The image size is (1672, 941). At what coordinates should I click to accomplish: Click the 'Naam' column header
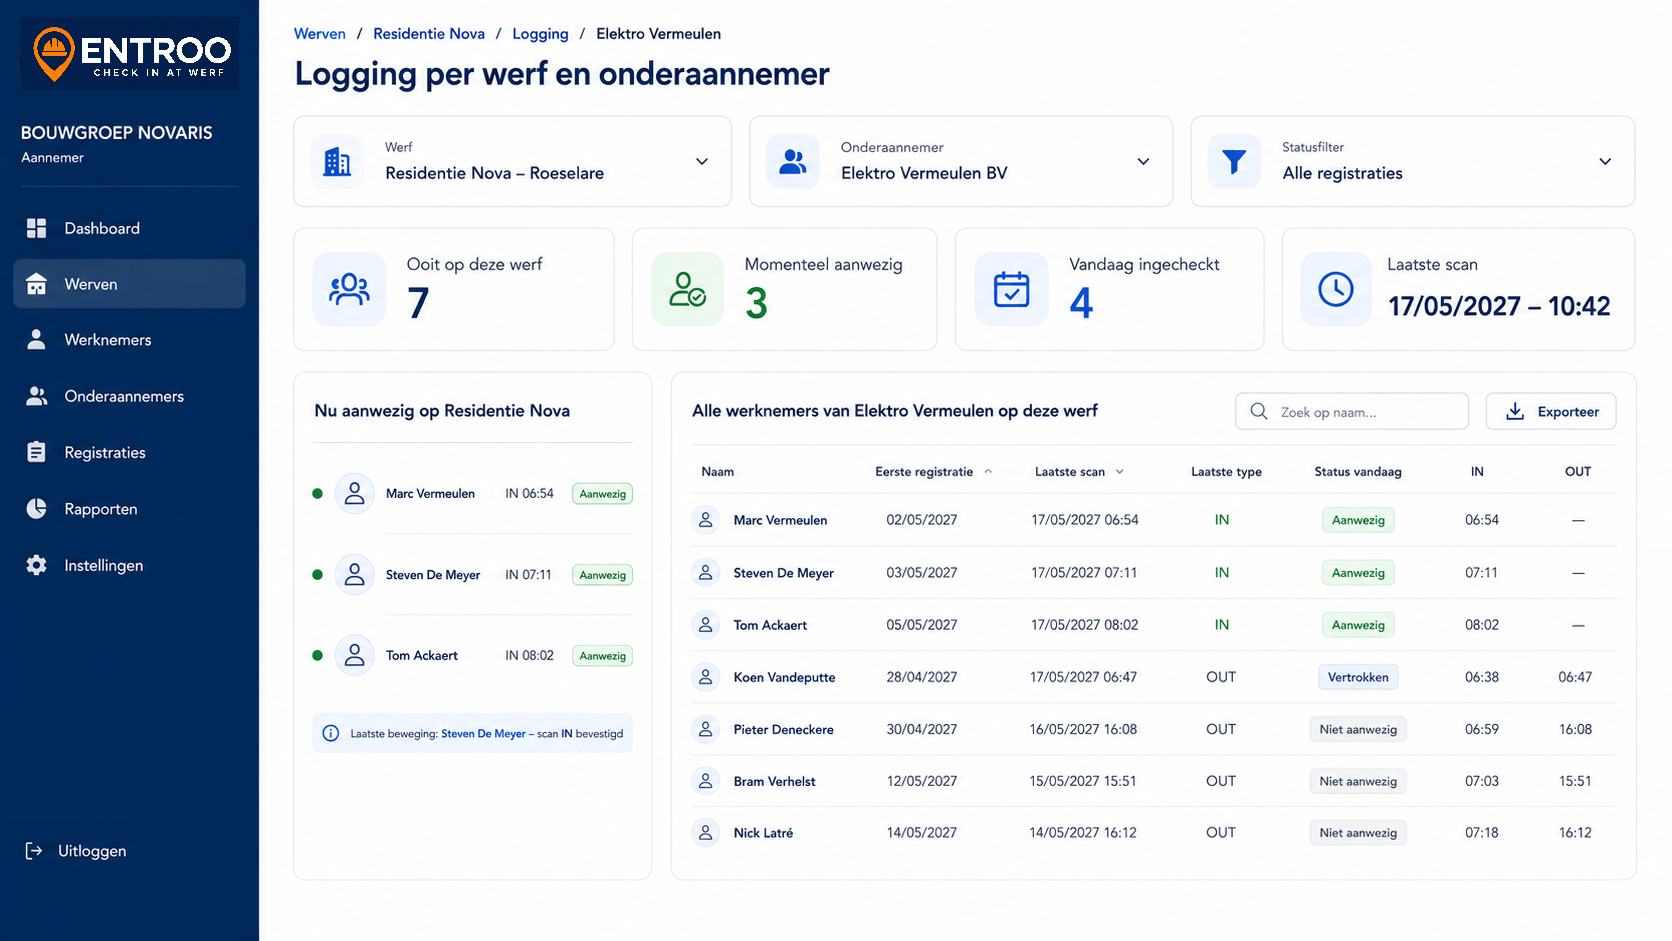718,471
